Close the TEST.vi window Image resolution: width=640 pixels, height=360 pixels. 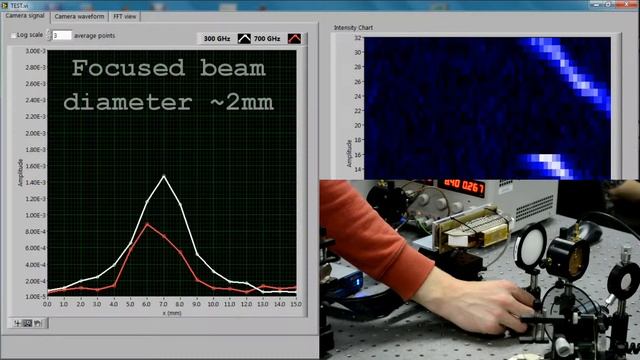pyautogui.click(x=628, y=4)
